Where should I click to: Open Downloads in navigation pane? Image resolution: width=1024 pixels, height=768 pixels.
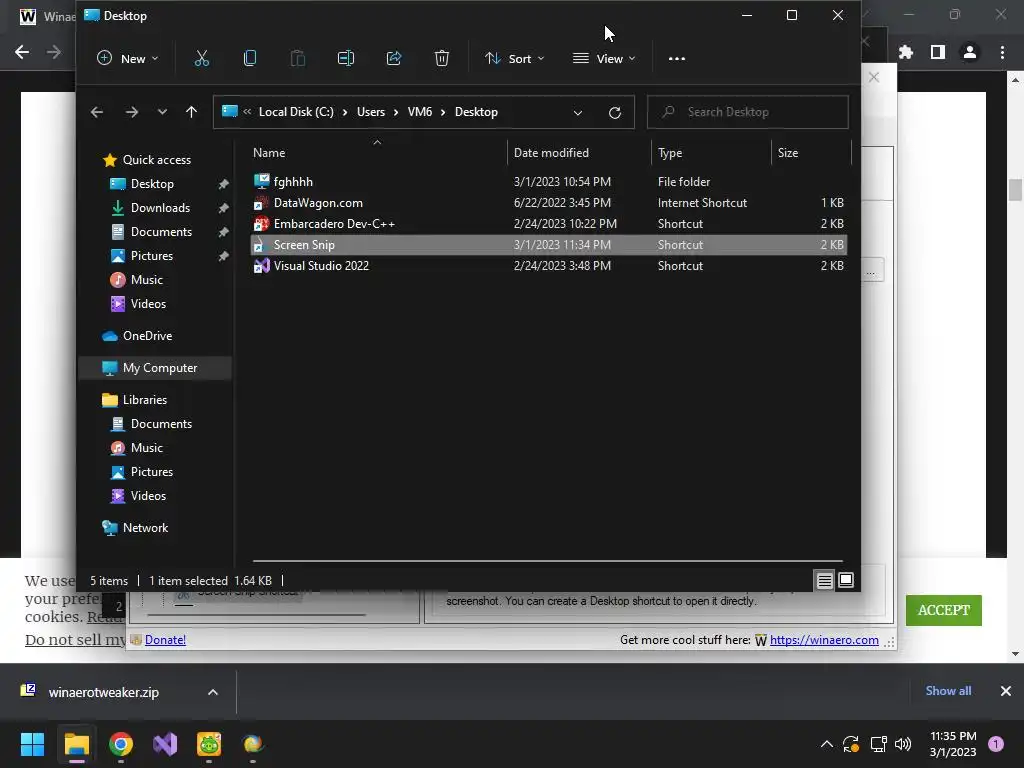click(x=160, y=208)
